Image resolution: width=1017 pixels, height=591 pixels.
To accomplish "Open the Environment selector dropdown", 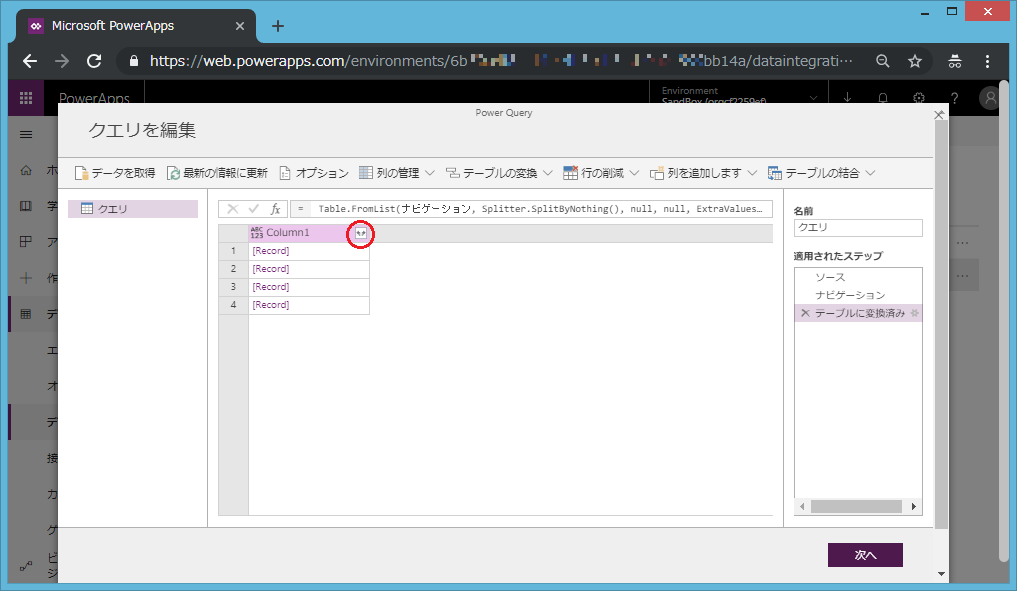I will (x=739, y=97).
